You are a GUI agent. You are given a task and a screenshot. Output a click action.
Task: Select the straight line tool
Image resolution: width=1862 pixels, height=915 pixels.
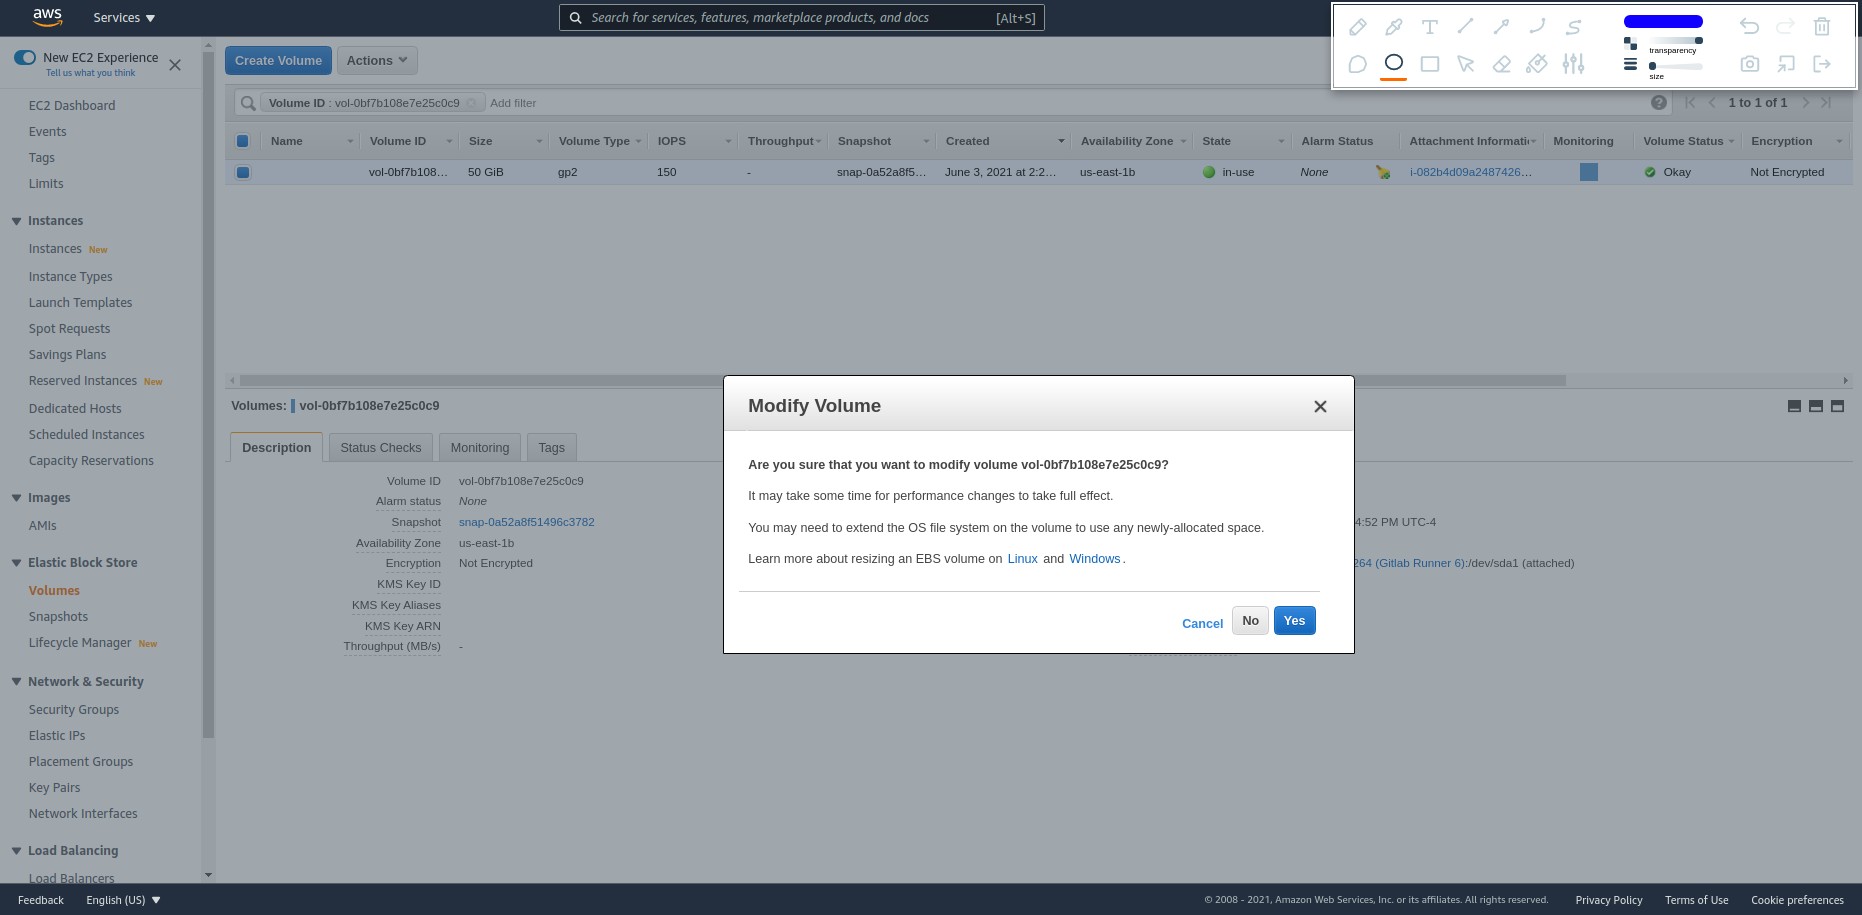tap(1465, 27)
